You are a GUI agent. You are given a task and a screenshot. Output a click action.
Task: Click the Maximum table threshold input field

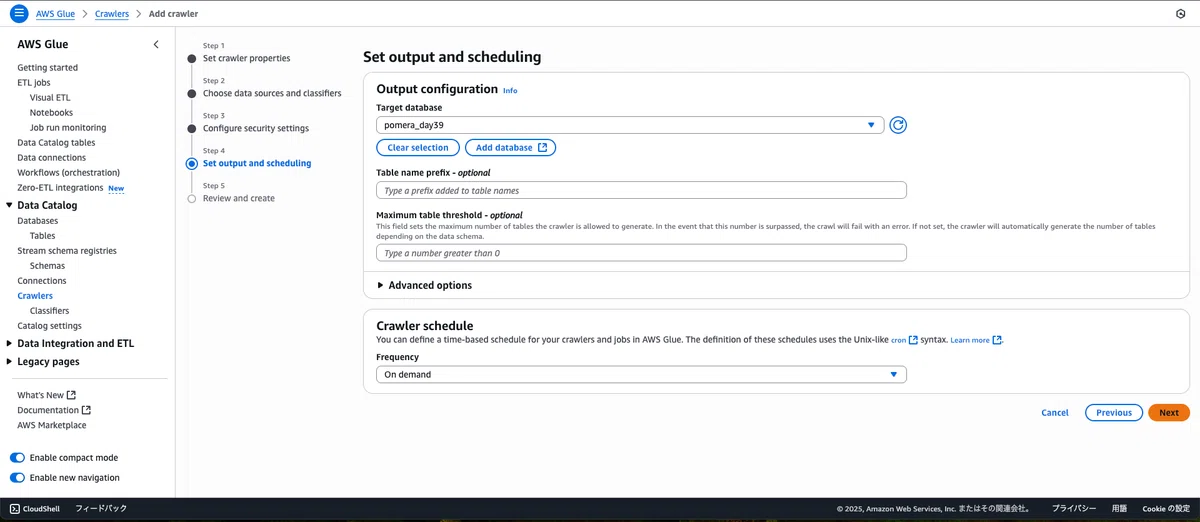tap(641, 253)
